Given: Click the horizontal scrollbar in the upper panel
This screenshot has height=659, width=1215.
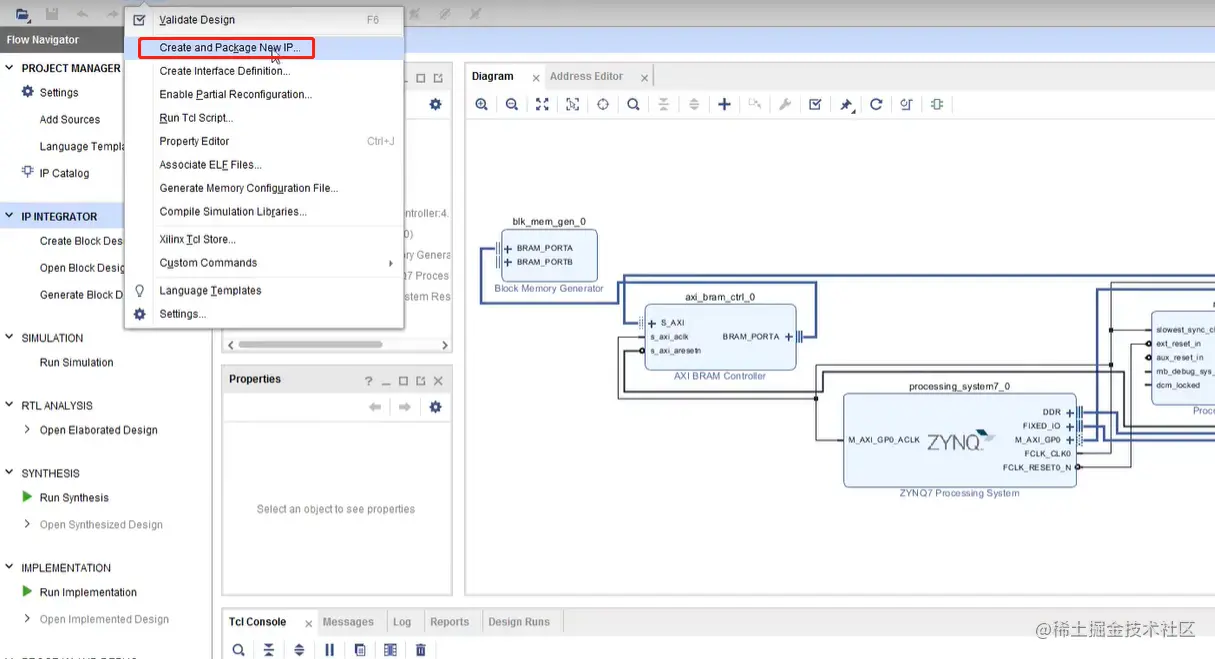Looking at the screenshot, I should tap(310, 345).
